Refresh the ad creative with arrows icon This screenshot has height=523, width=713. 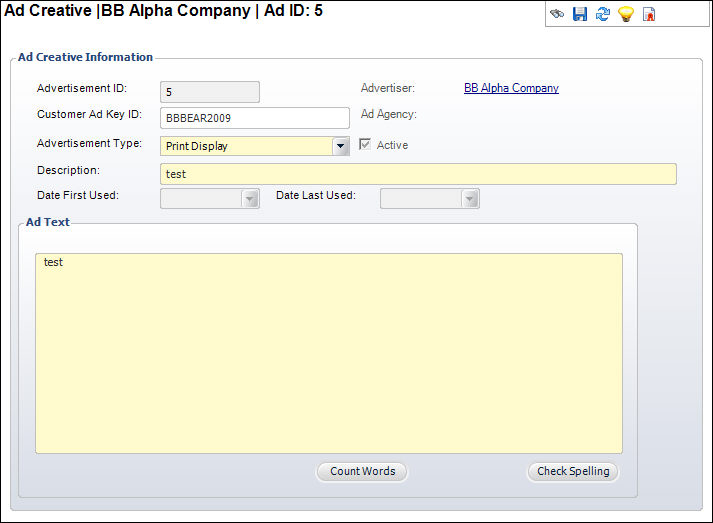[x=602, y=15]
